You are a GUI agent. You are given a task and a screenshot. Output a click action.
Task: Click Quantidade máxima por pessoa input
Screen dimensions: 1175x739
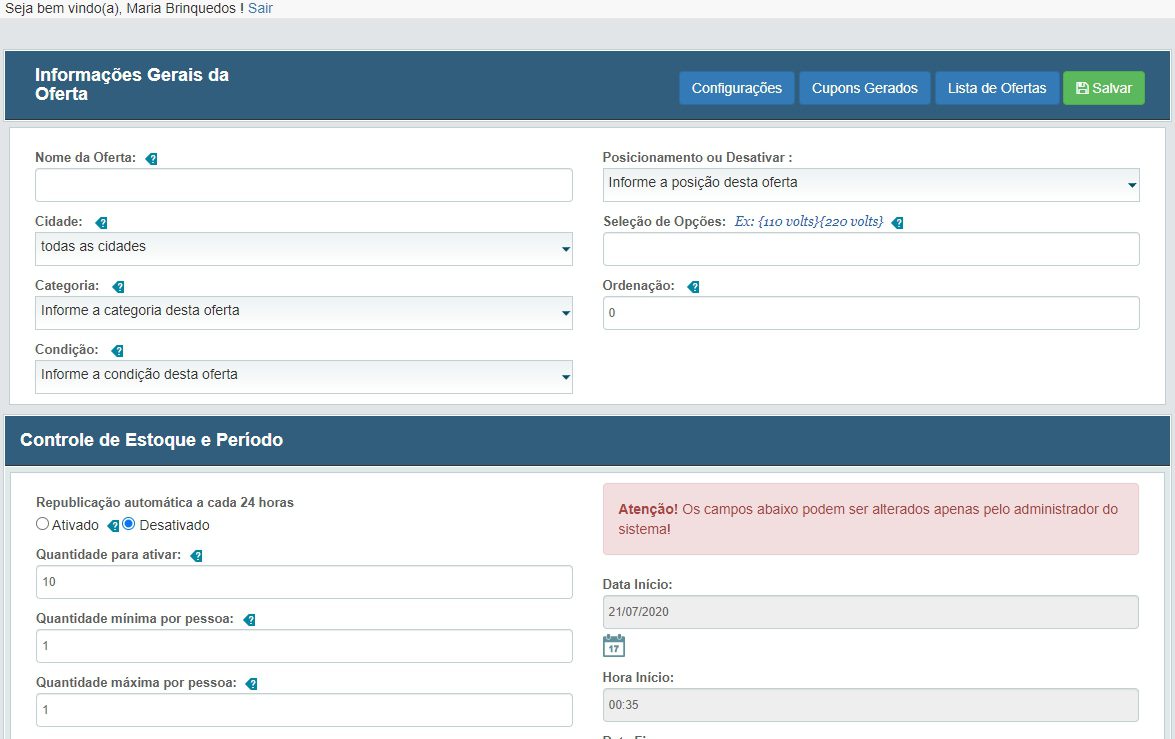(303, 710)
